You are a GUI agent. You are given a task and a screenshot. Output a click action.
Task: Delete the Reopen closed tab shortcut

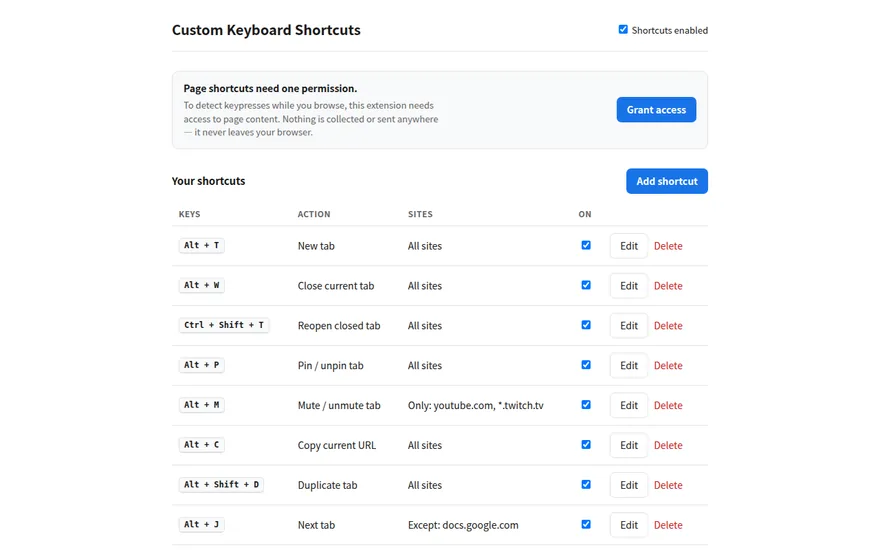pos(668,326)
